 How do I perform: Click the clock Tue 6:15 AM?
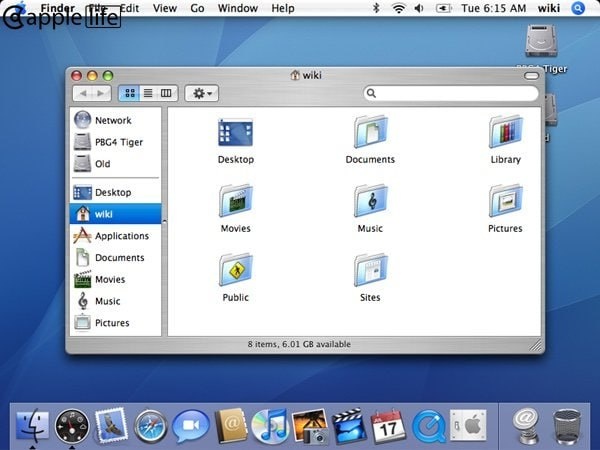coord(493,8)
